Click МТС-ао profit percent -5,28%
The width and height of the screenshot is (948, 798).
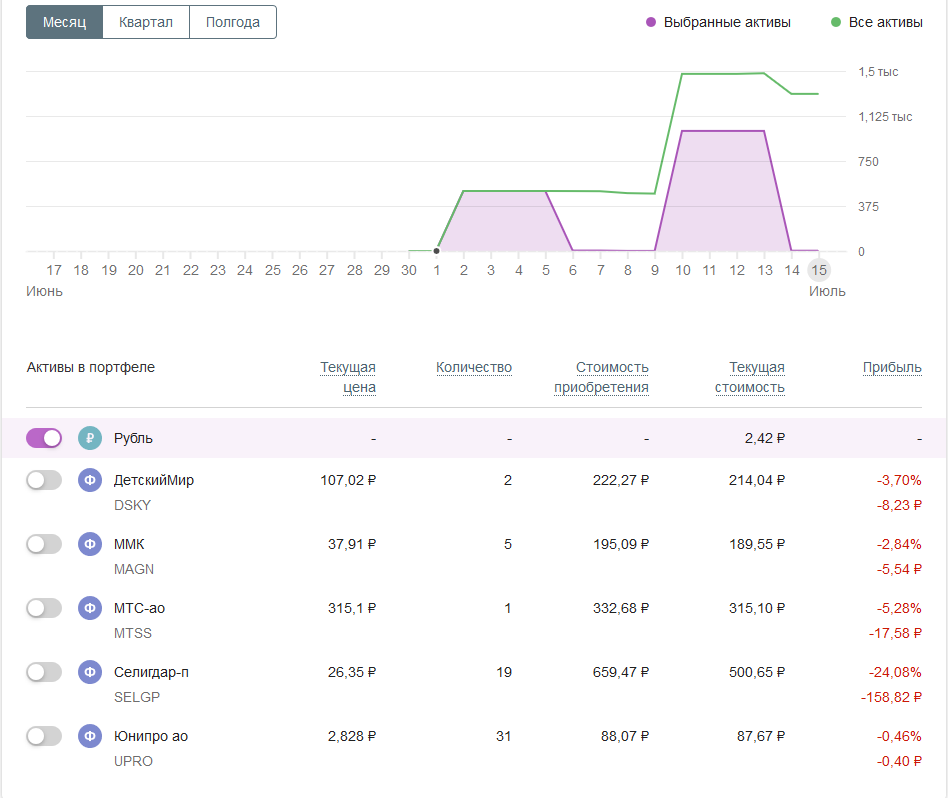pos(898,608)
